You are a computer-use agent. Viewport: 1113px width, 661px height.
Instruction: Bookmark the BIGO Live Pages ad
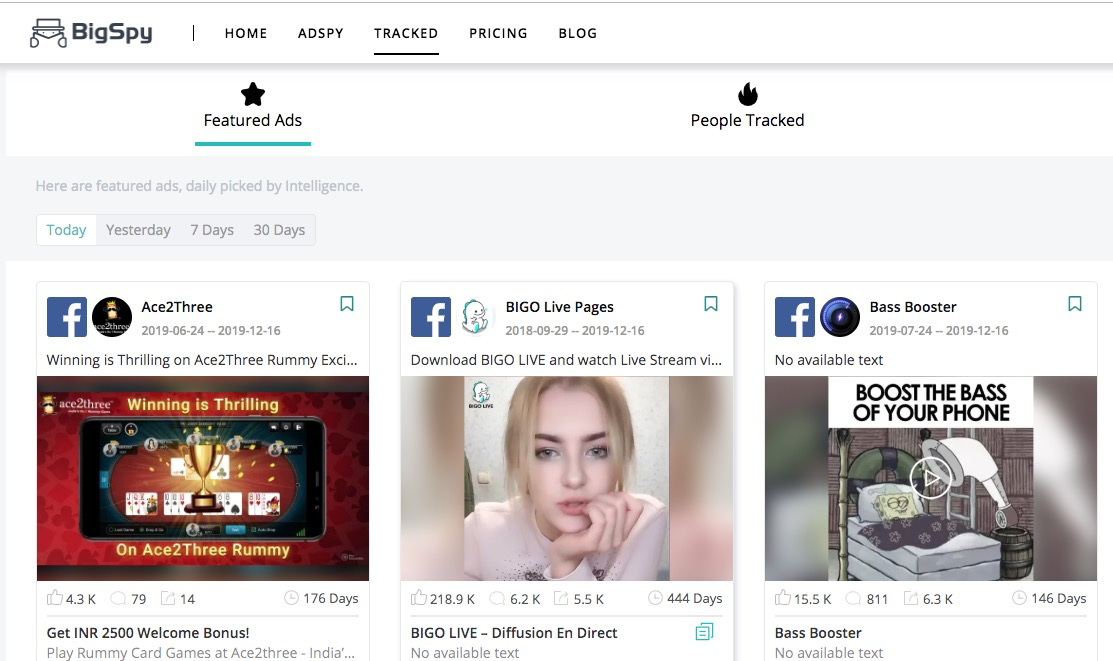tap(710, 303)
